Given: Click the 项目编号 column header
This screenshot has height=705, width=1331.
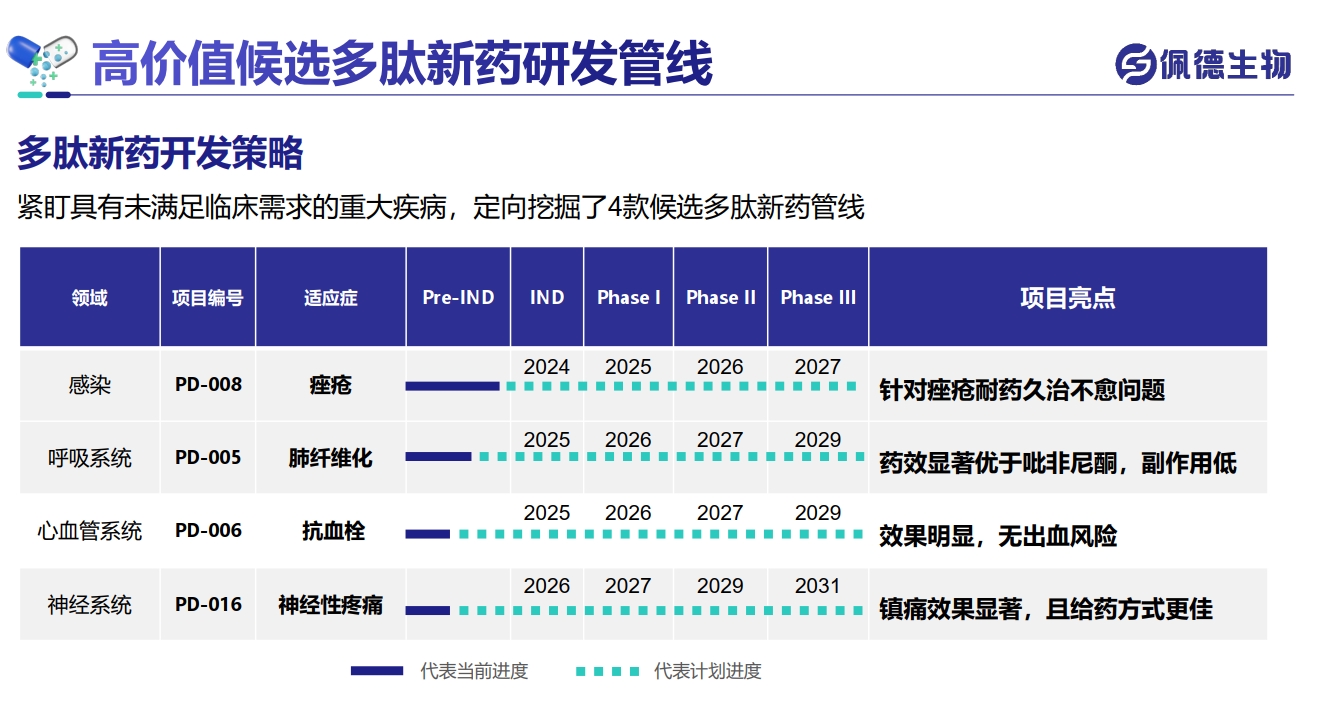Looking at the screenshot, I should (208, 297).
